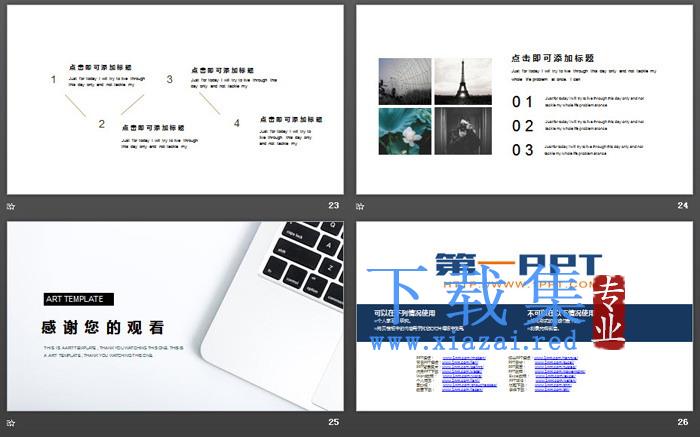Click the animation star icon under slide 24
The image size is (700, 437).
(x=360, y=206)
